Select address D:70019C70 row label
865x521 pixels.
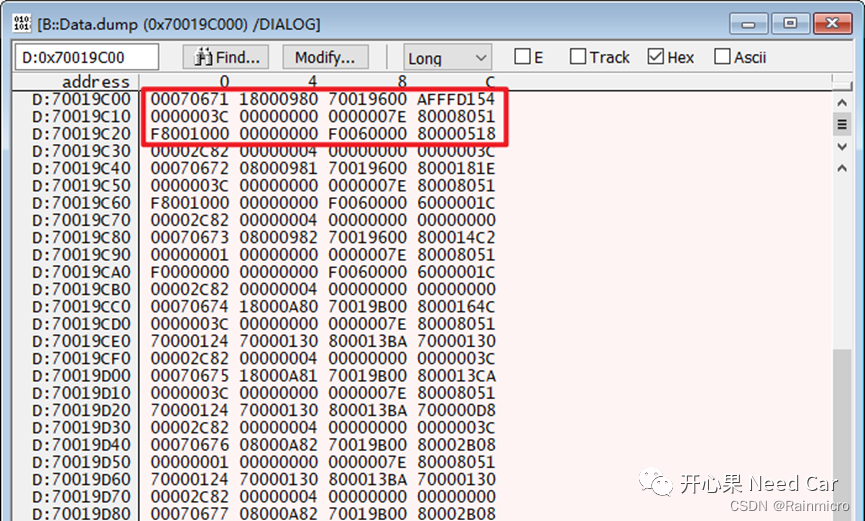[81, 220]
